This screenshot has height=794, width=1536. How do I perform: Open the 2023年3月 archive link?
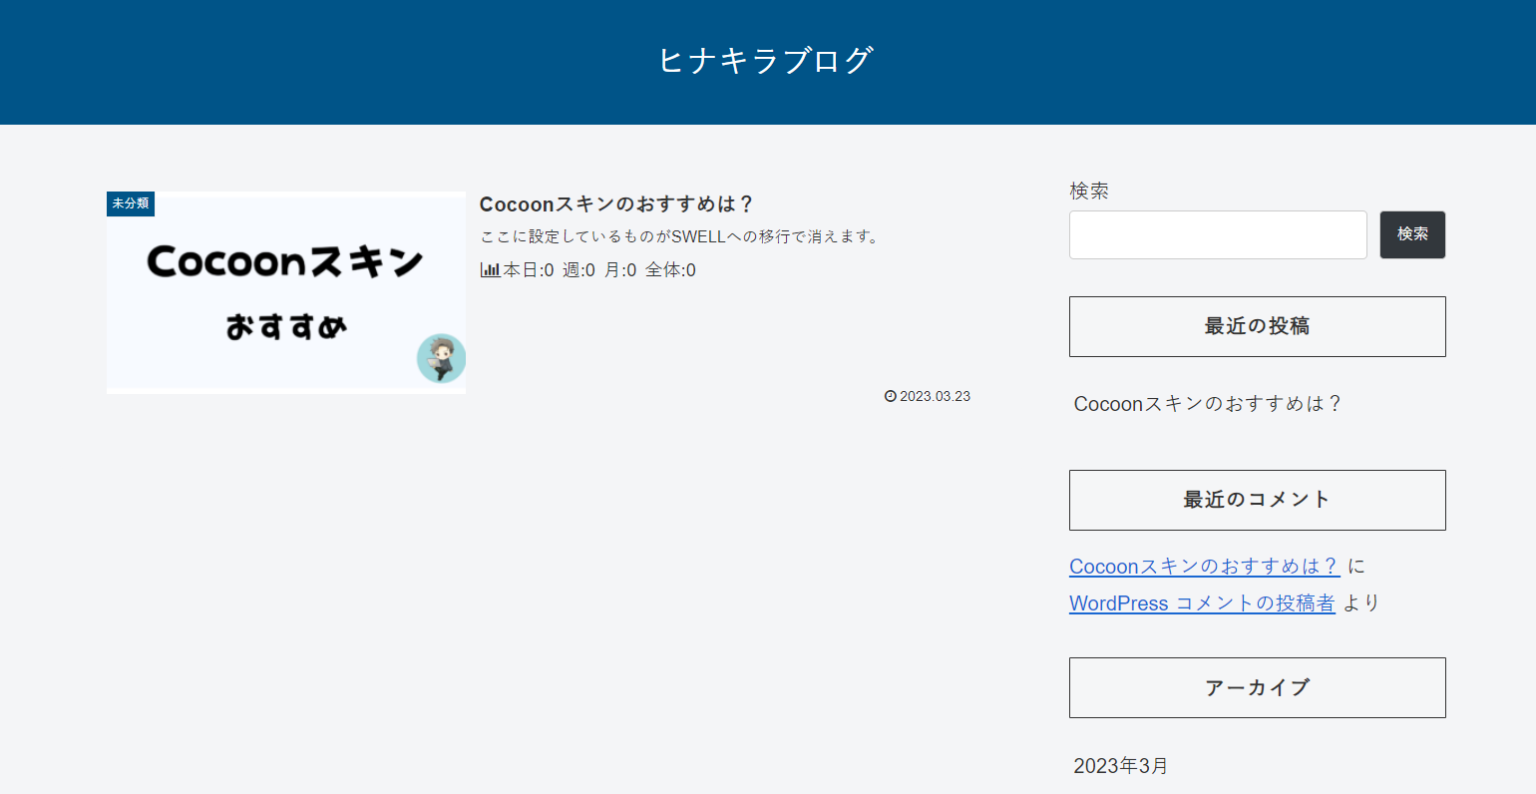click(1120, 766)
